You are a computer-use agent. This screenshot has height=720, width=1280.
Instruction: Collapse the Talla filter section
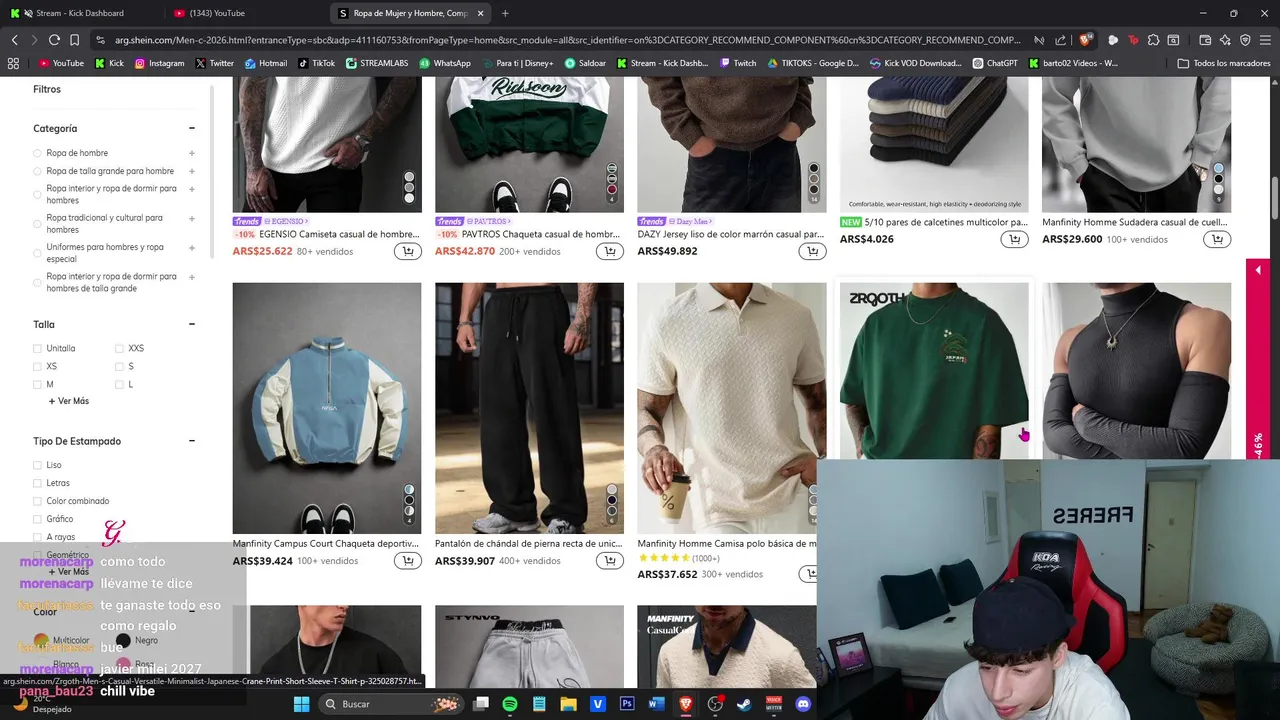click(x=191, y=324)
